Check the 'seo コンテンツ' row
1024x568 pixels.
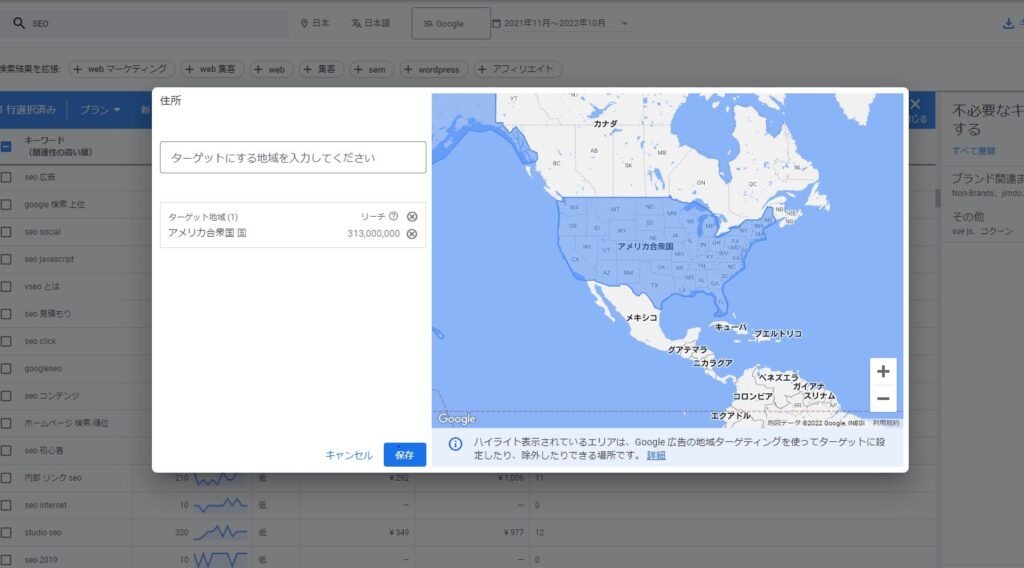(x=6, y=396)
